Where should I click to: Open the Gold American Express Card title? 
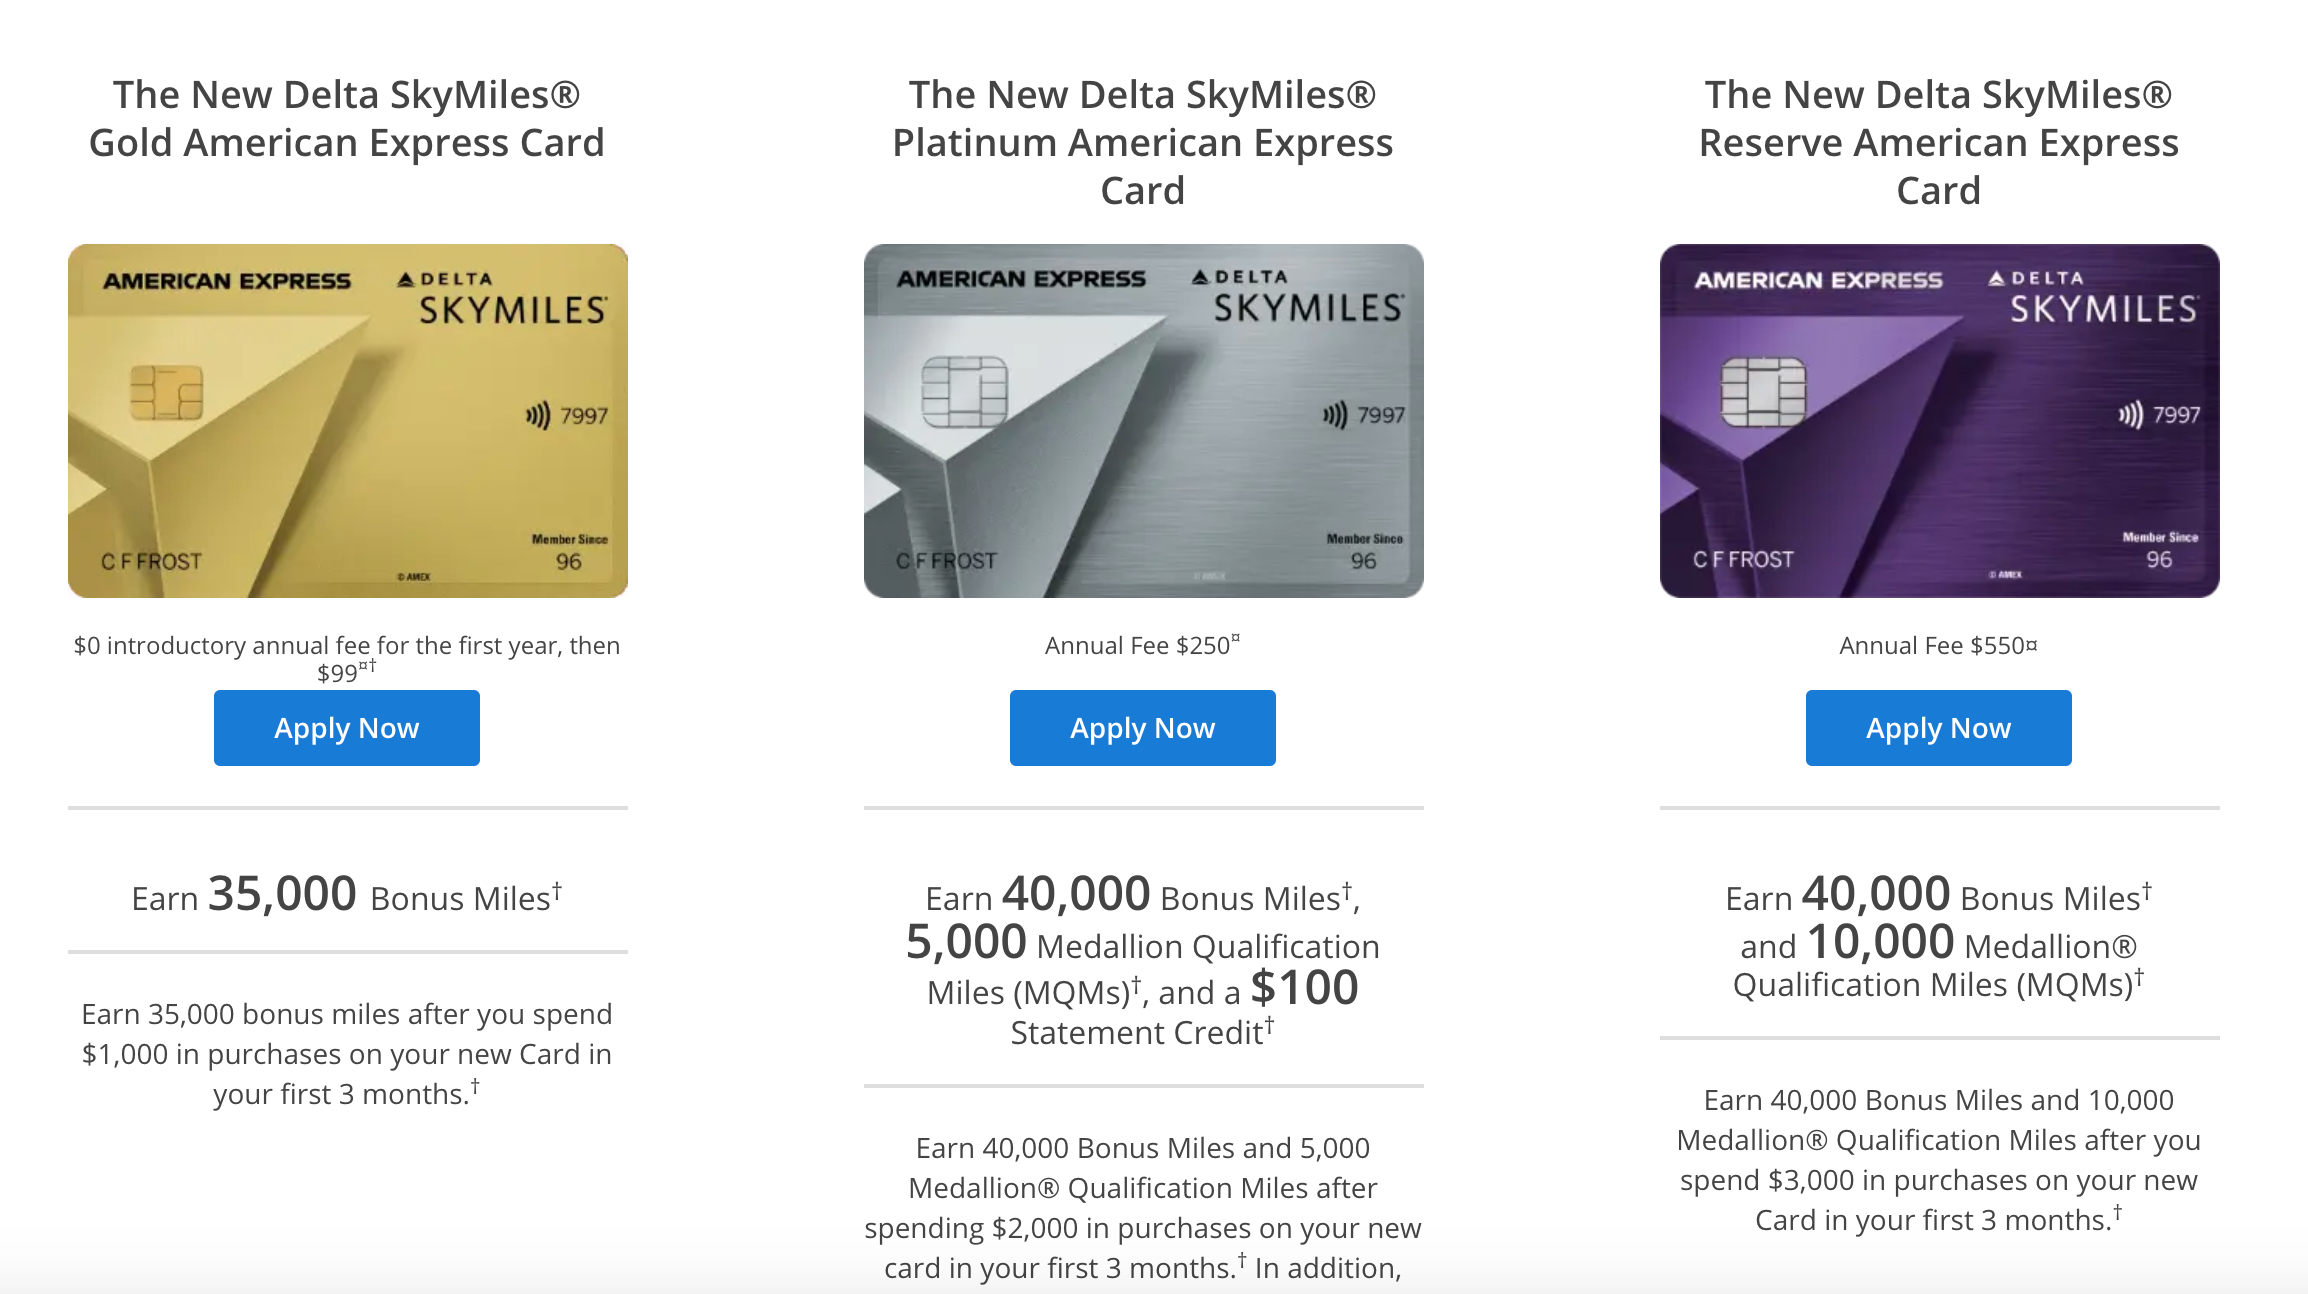point(346,119)
